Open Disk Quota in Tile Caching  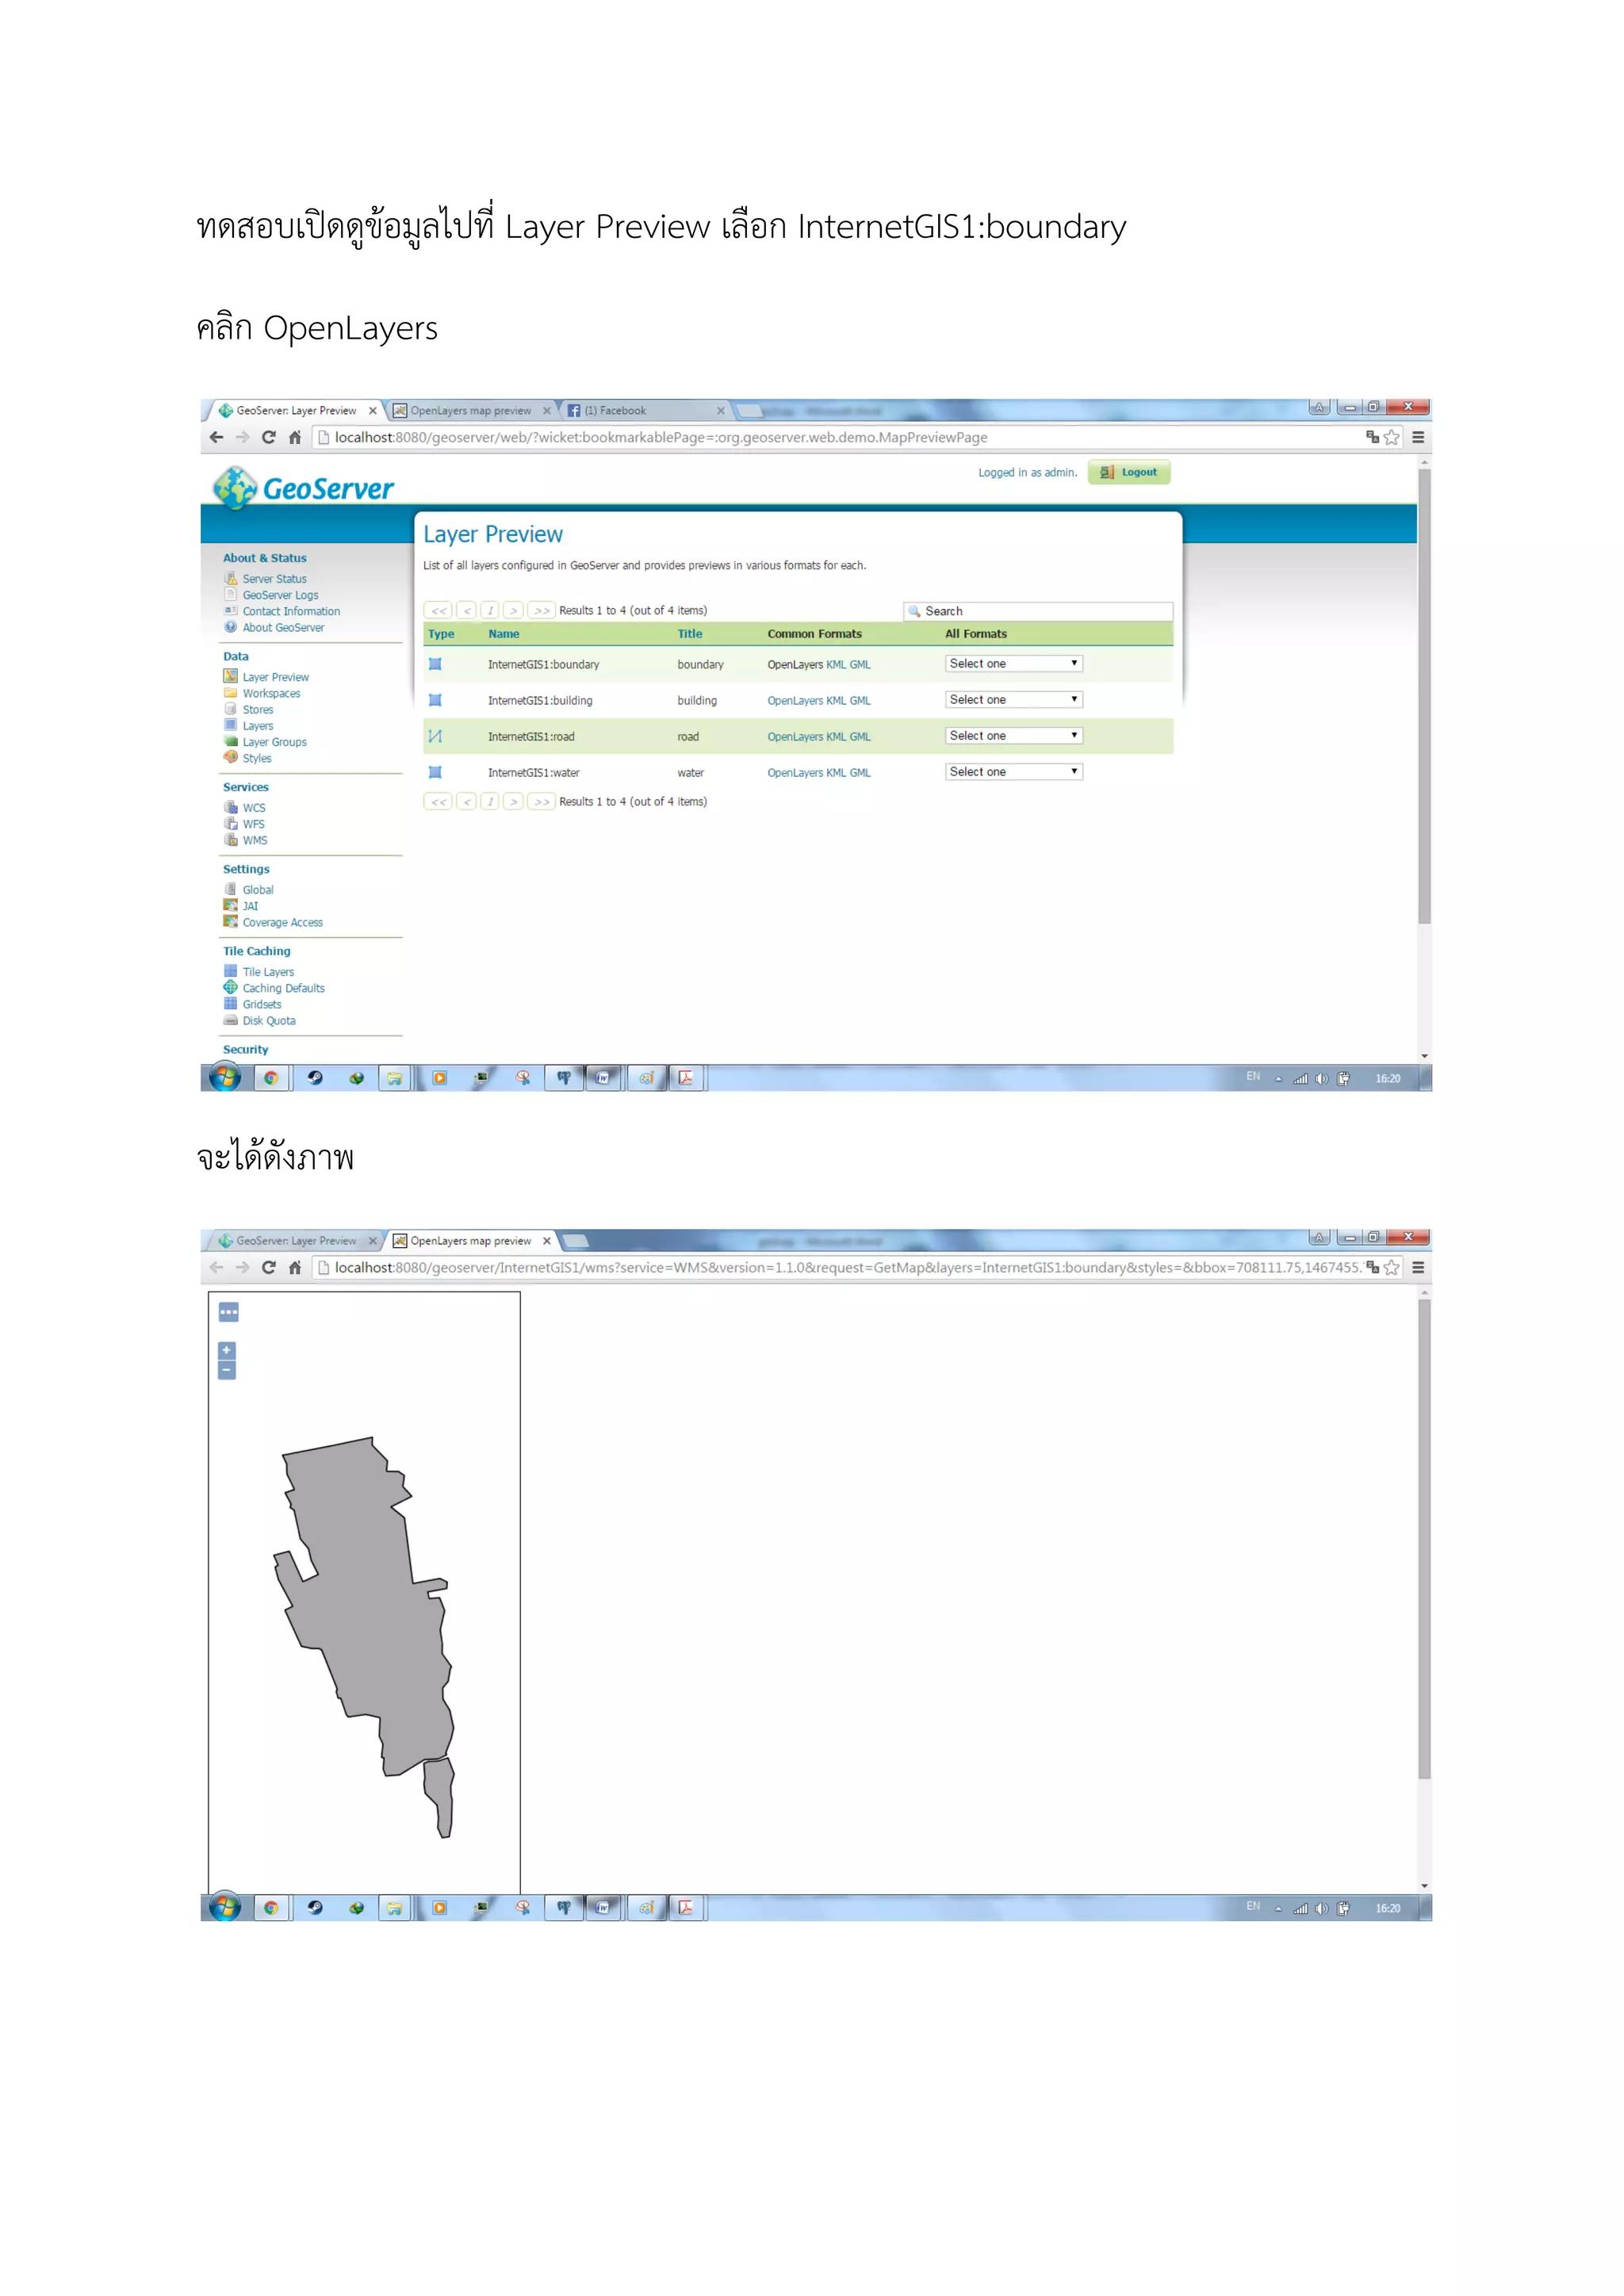coord(268,1021)
